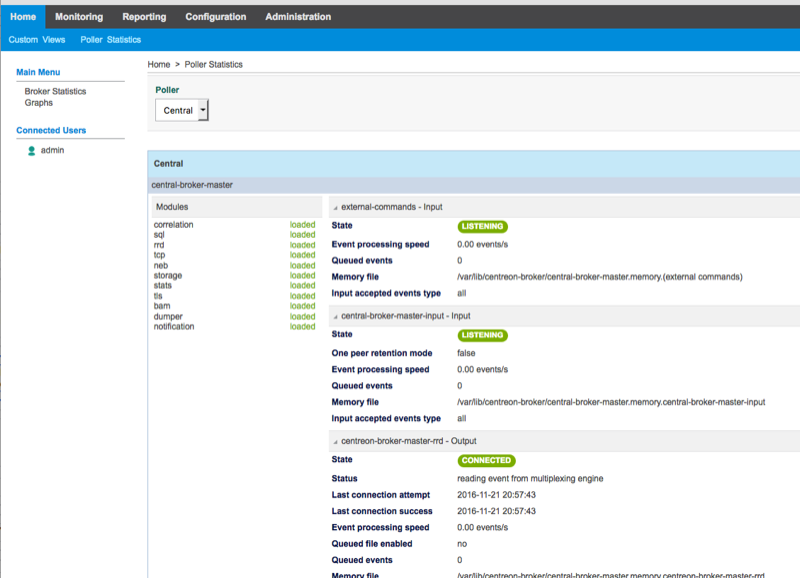This screenshot has width=800, height=578.
Task: Open Broker Statistics in Main Menu
Action: click(55, 91)
